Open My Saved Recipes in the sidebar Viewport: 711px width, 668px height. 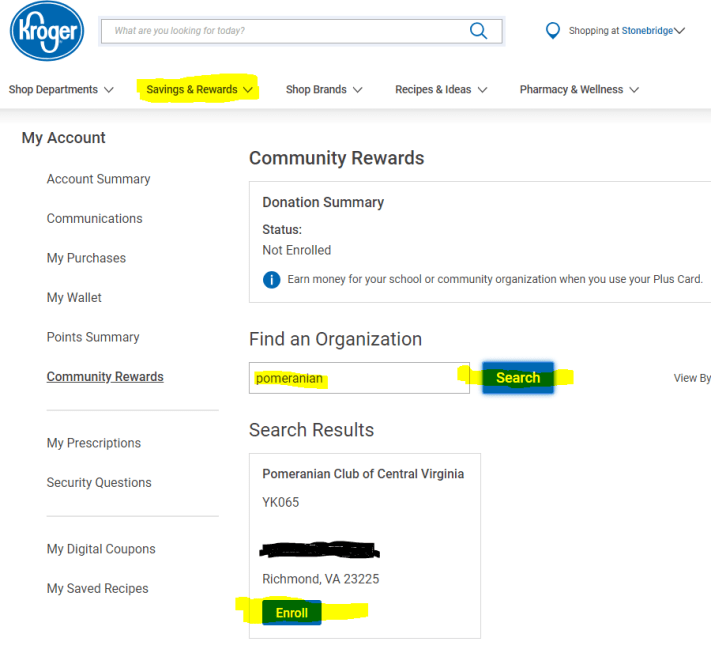tap(97, 589)
